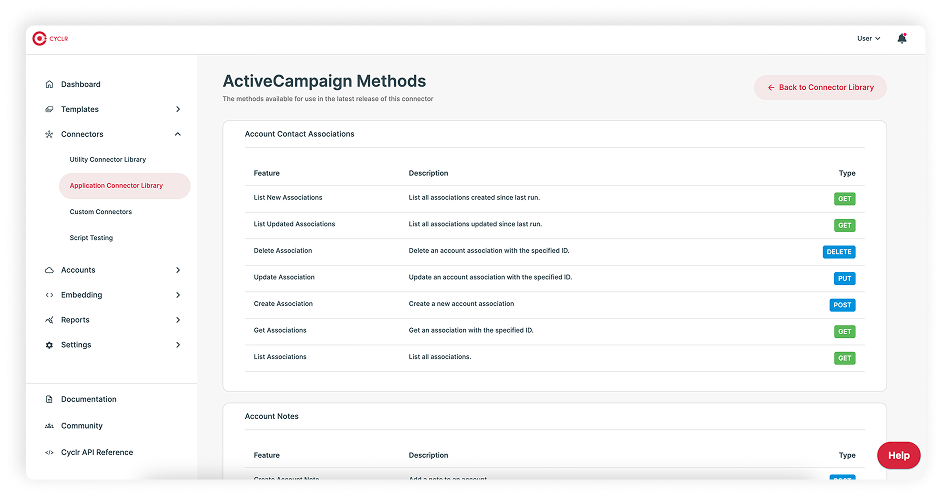The width and height of the screenshot is (941, 495).
Task: Select Update Association feature
Action: coord(284,277)
